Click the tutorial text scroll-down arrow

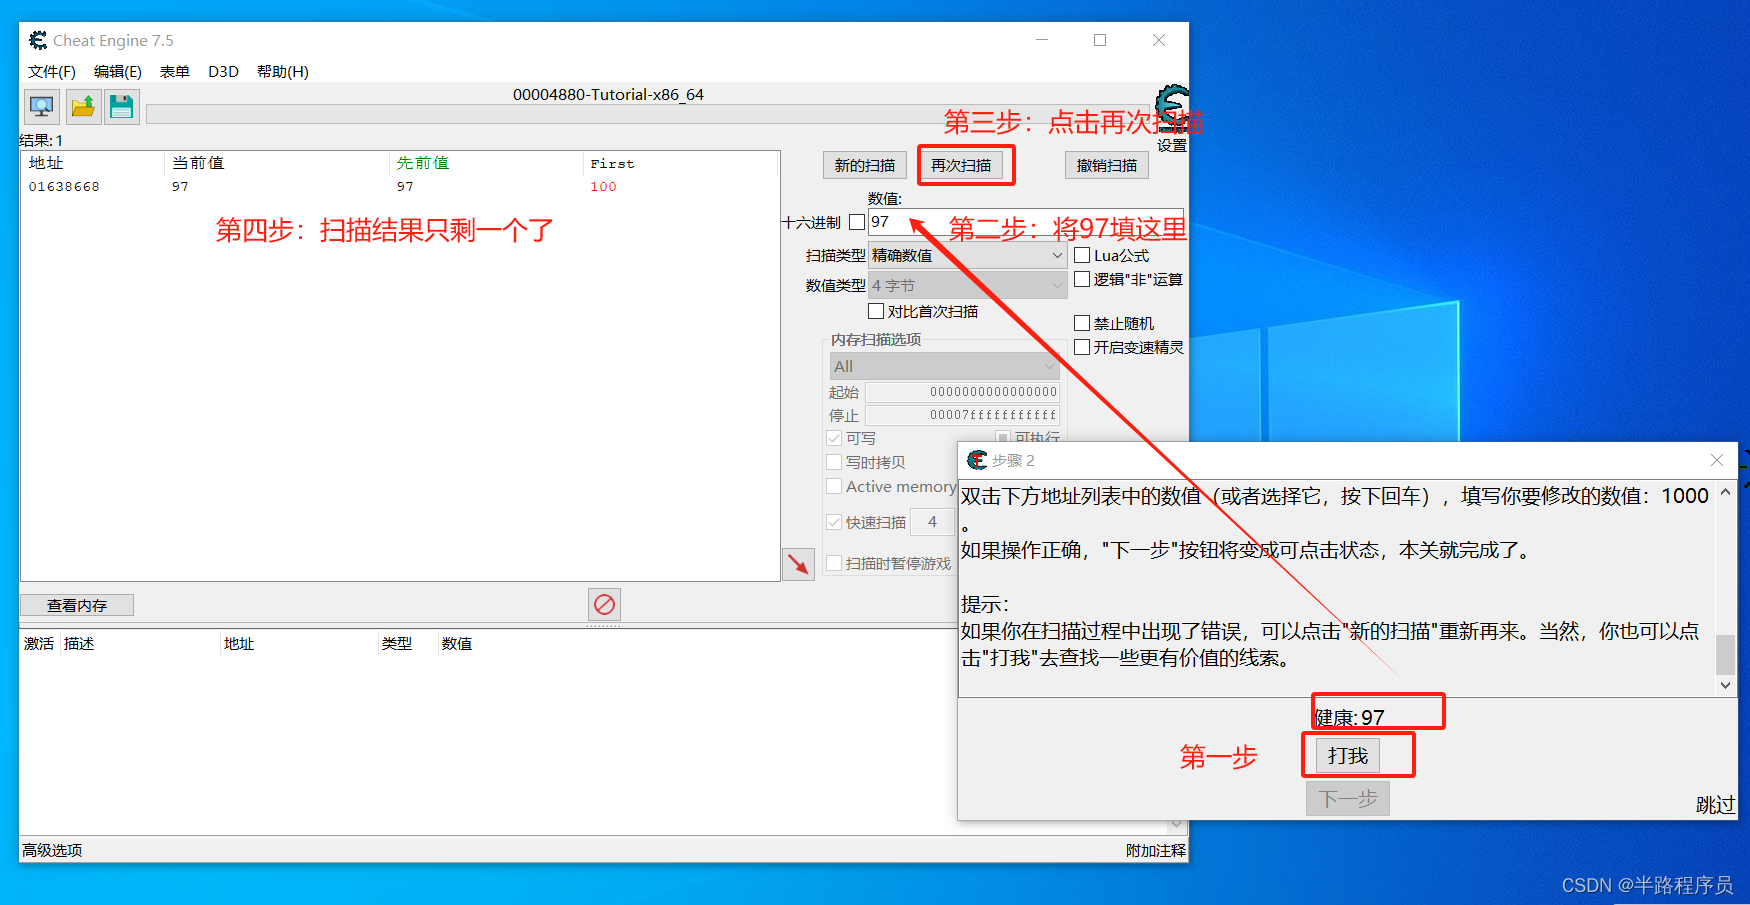(1725, 686)
